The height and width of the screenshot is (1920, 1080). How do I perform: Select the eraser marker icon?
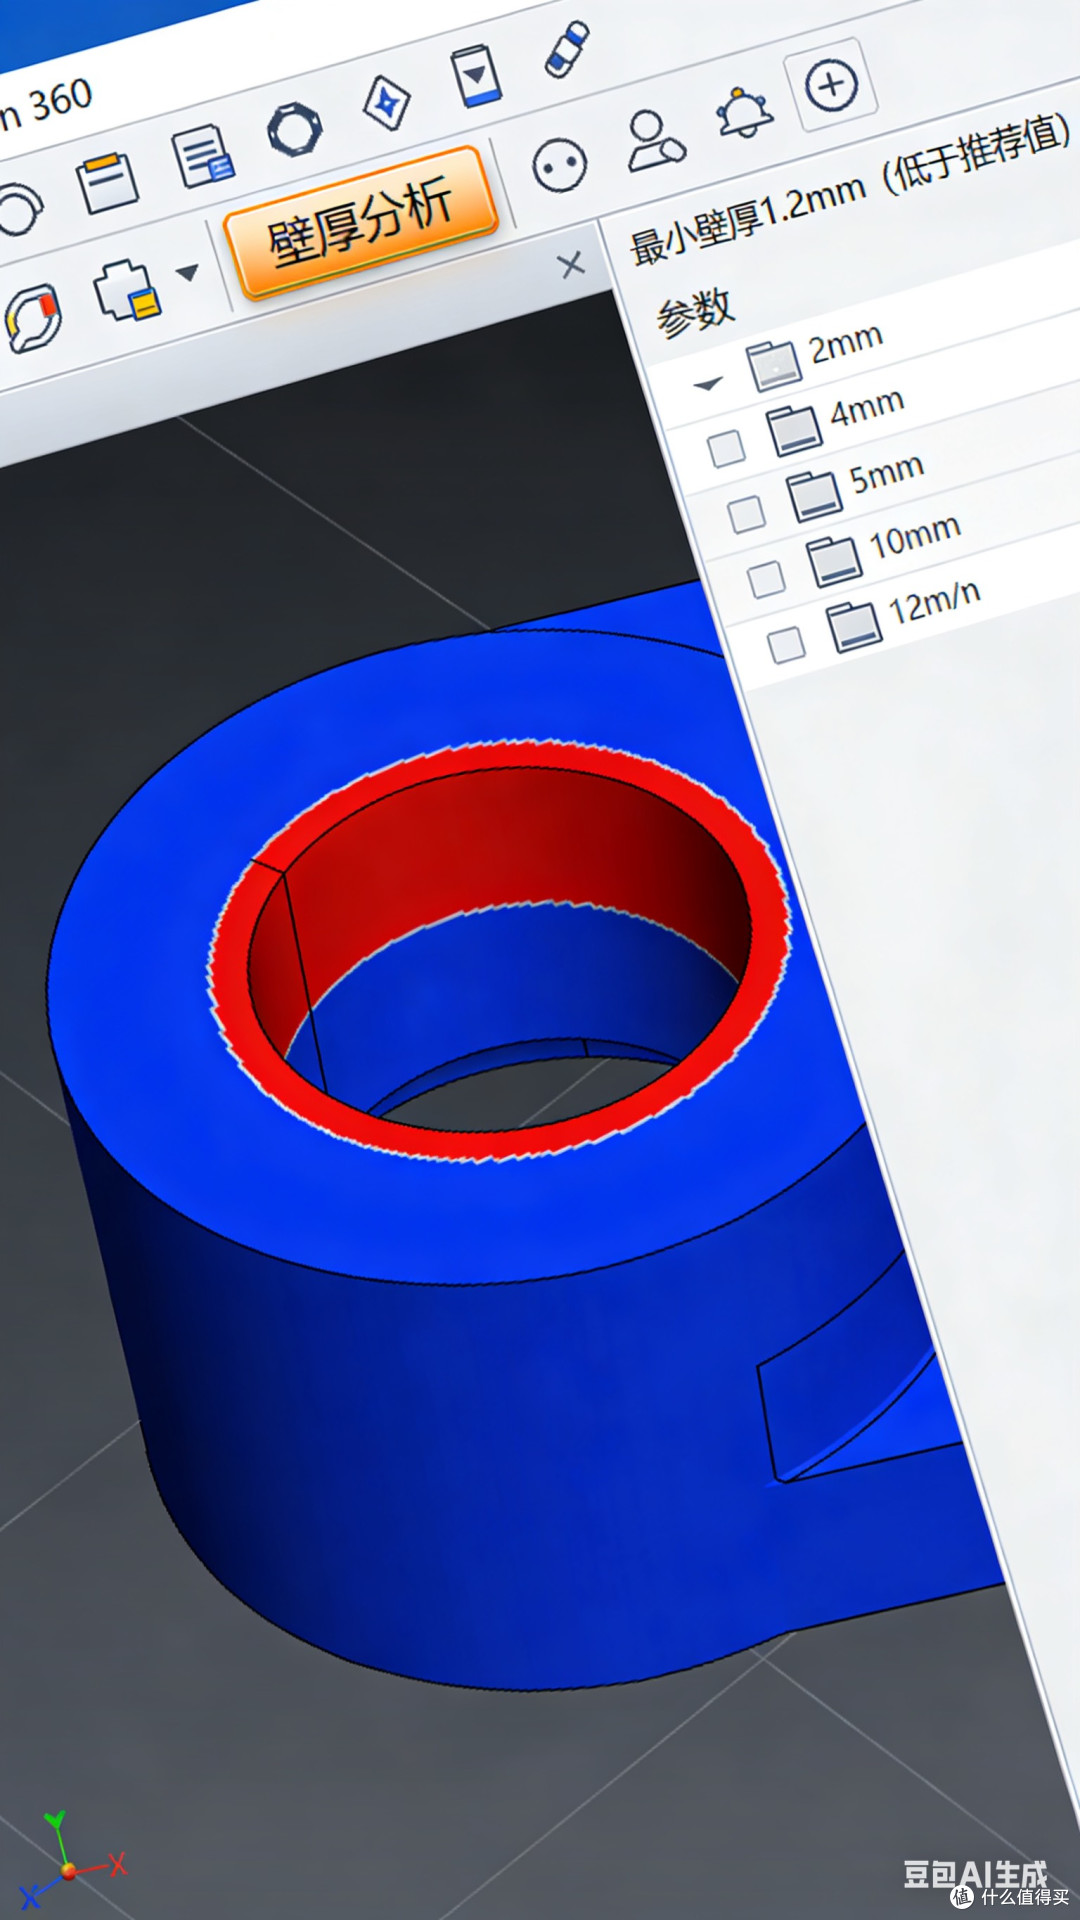(x=567, y=49)
